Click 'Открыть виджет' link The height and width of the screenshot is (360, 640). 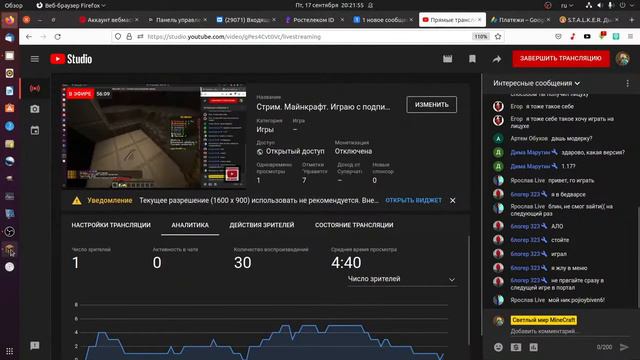tap(413, 200)
